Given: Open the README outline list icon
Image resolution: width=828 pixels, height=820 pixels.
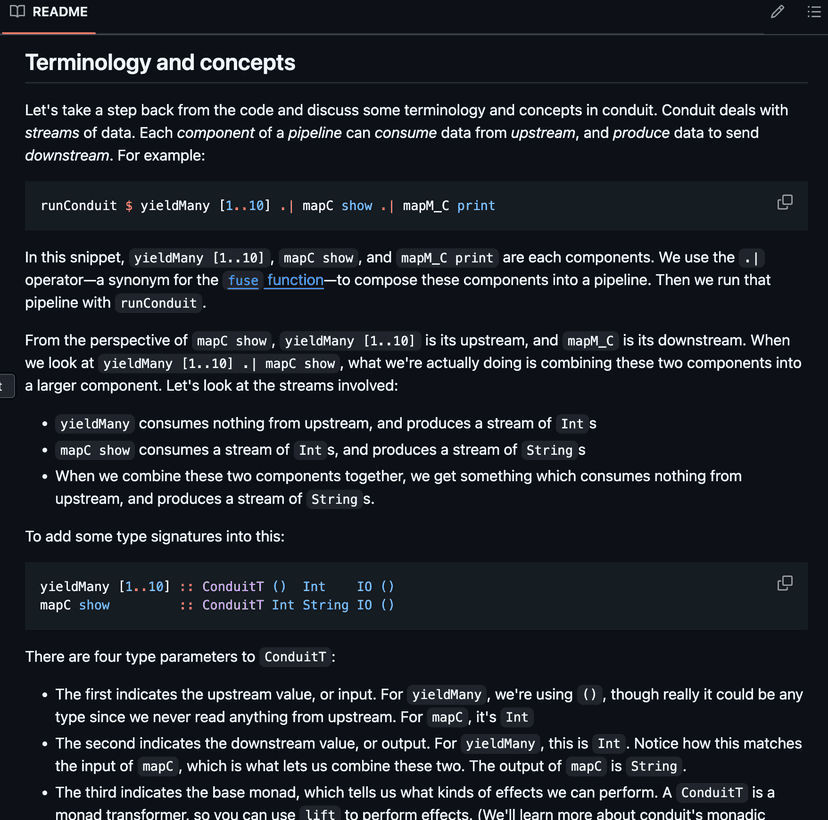Looking at the screenshot, I should click(814, 12).
